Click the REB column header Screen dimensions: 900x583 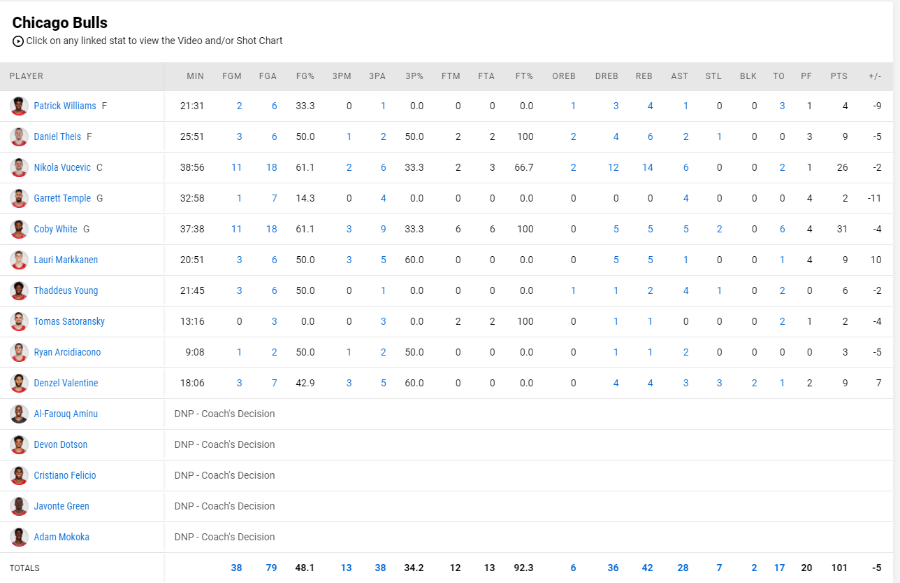click(x=644, y=76)
